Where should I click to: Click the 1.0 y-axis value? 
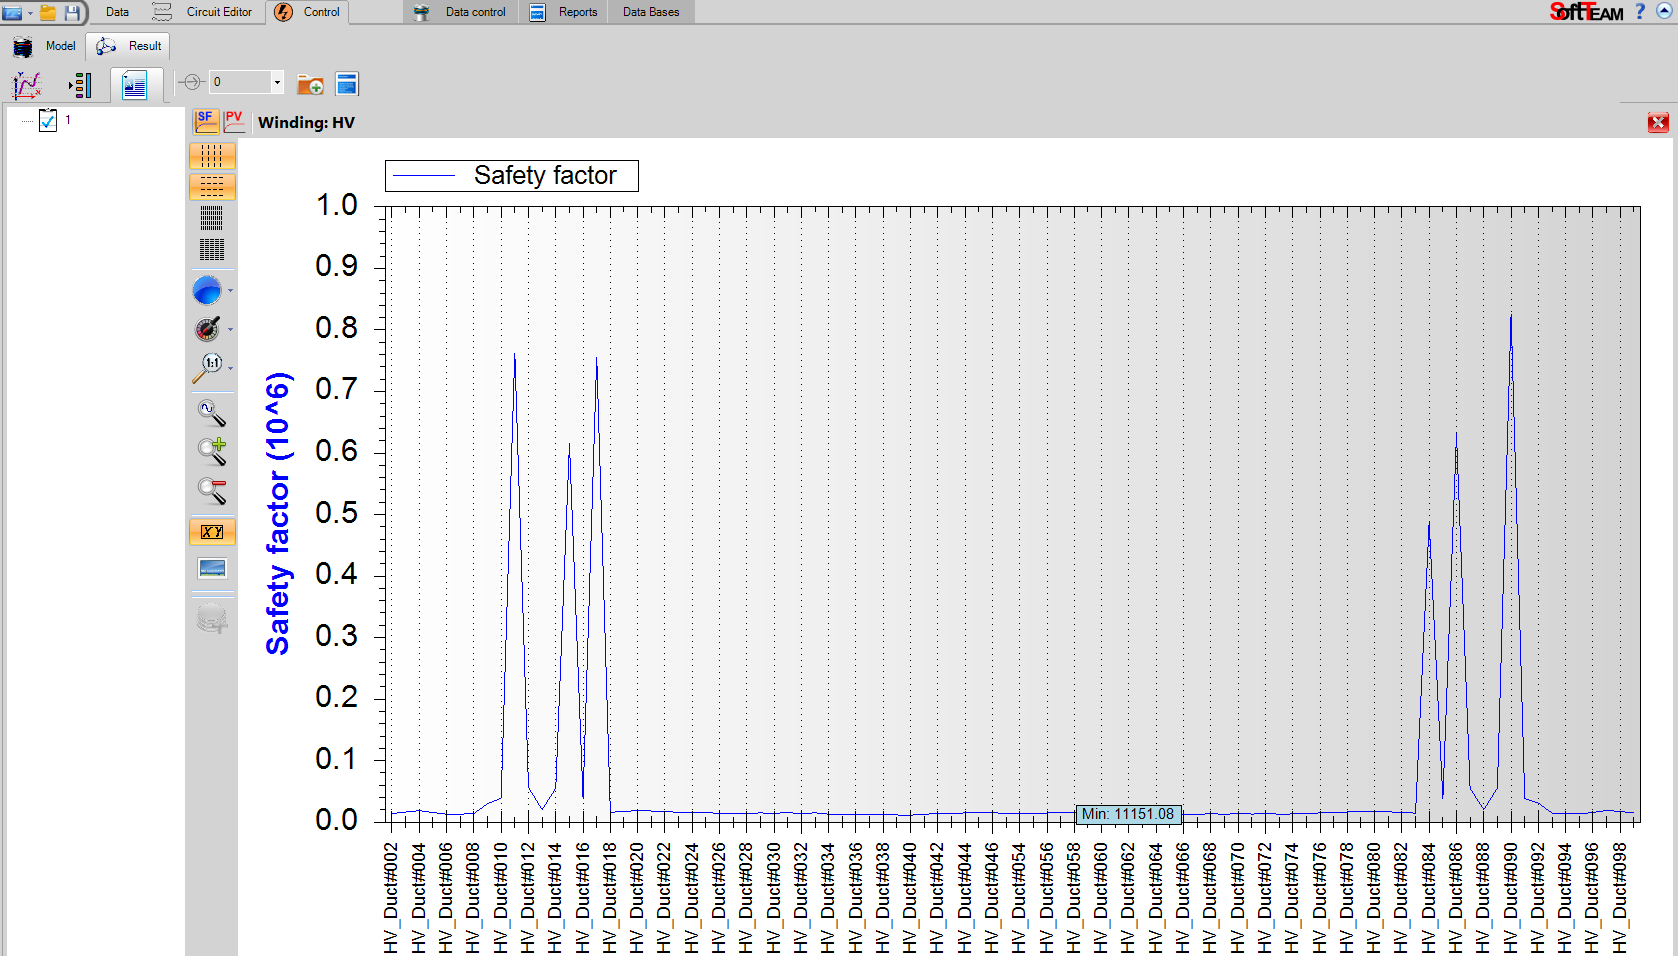pos(337,205)
